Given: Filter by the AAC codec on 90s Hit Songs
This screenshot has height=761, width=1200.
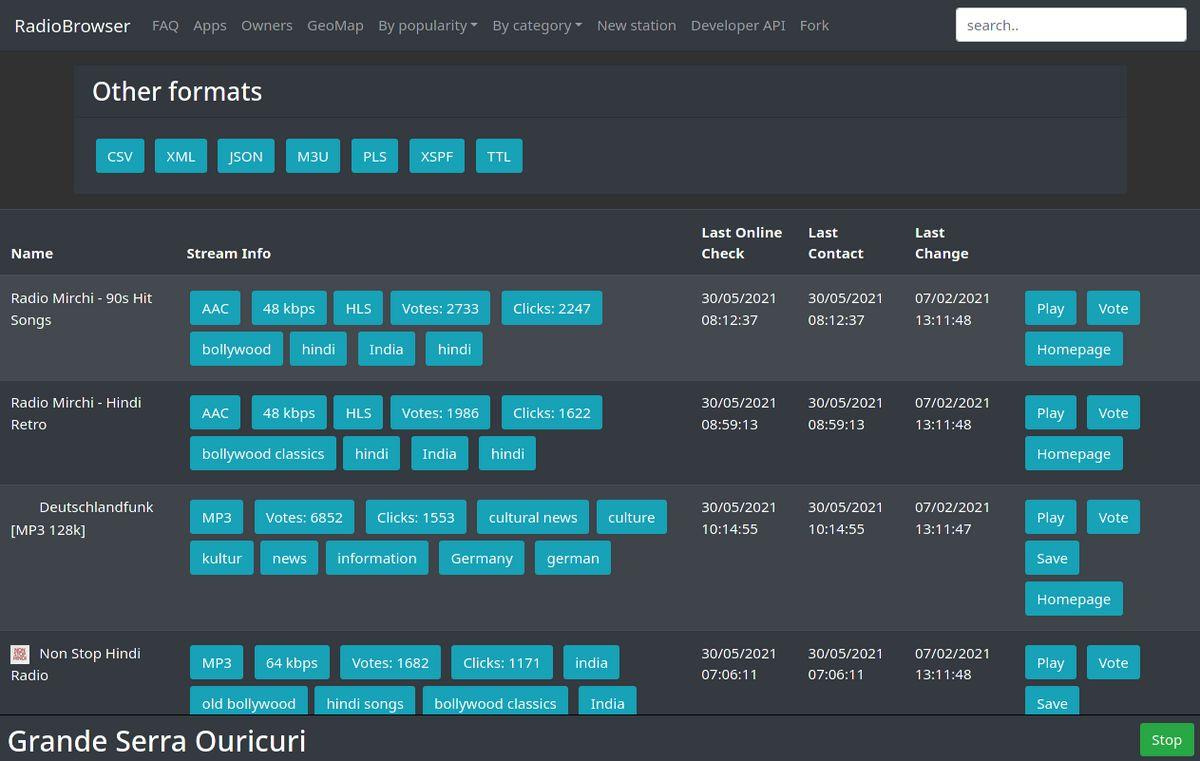Looking at the screenshot, I should 215,309.
